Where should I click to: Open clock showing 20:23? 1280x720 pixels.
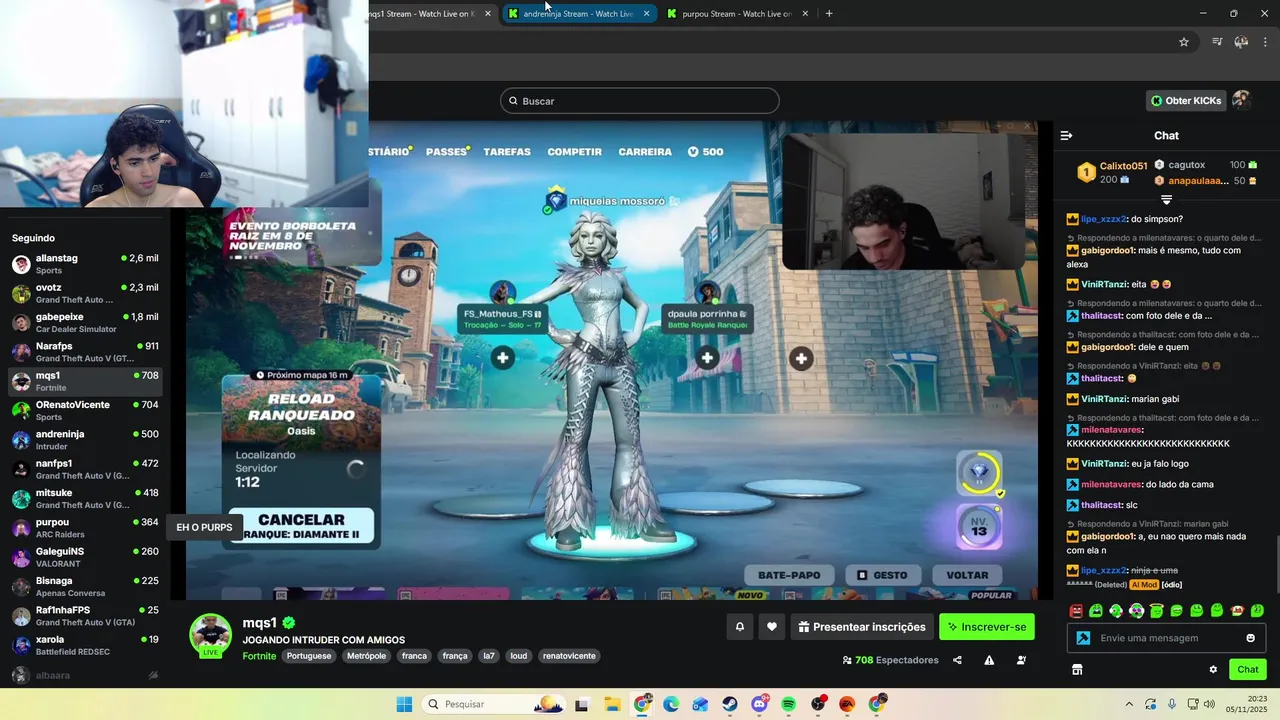(1248, 704)
